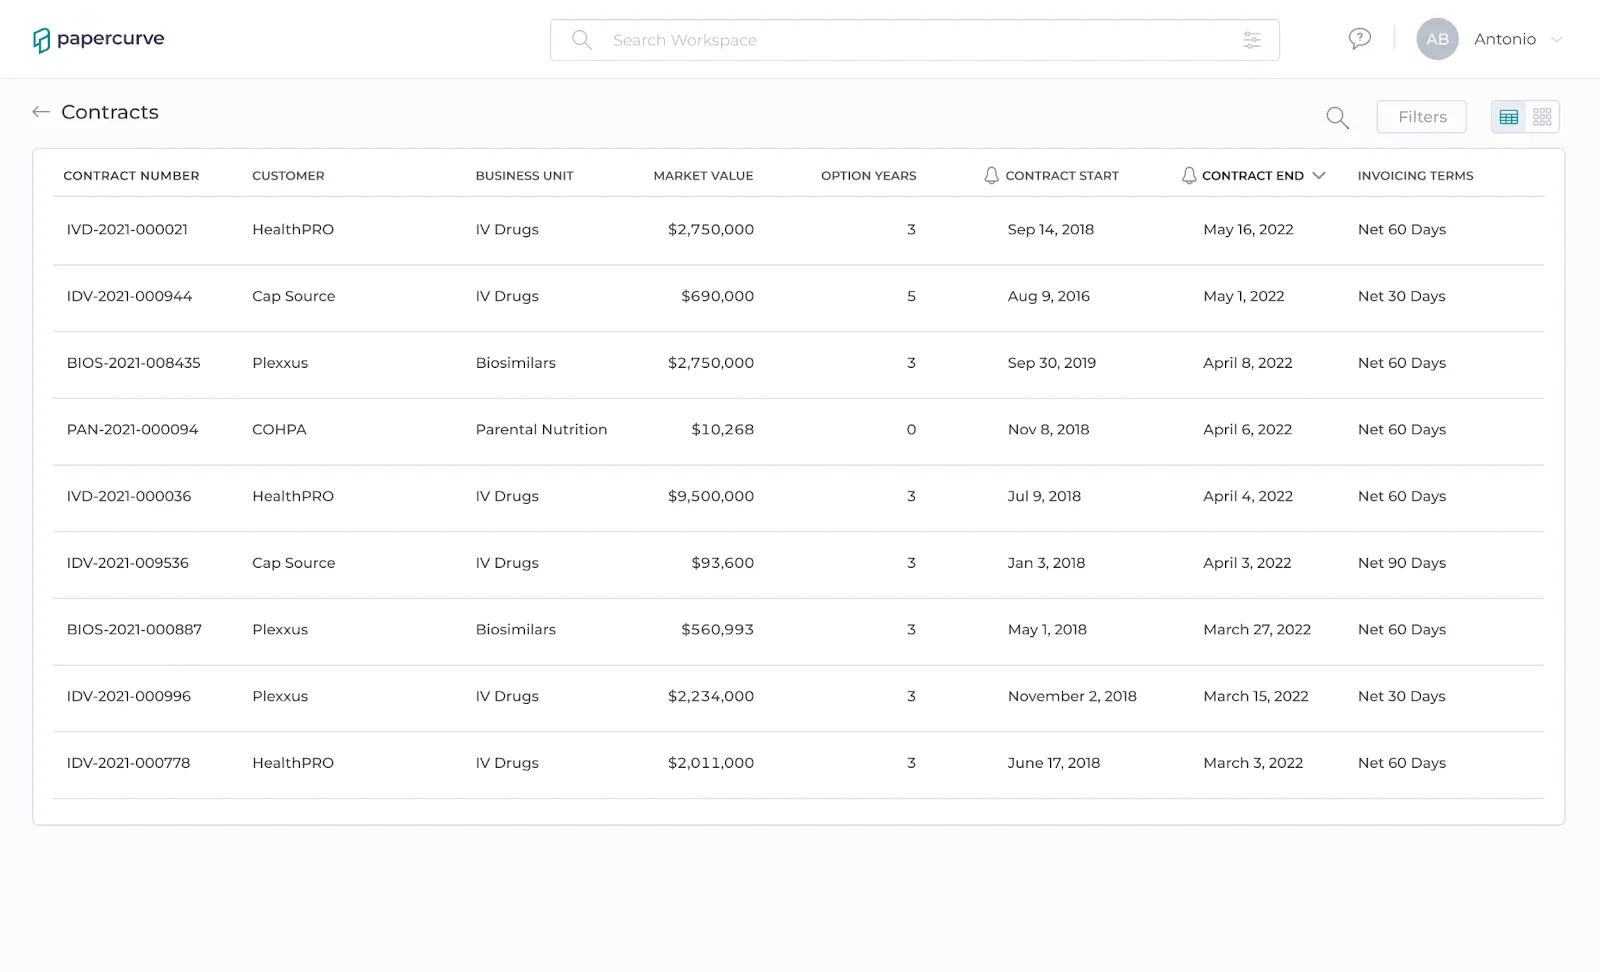The image size is (1600, 972).
Task: Sort by Market Value column header
Action: pyautogui.click(x=703, y=175)
